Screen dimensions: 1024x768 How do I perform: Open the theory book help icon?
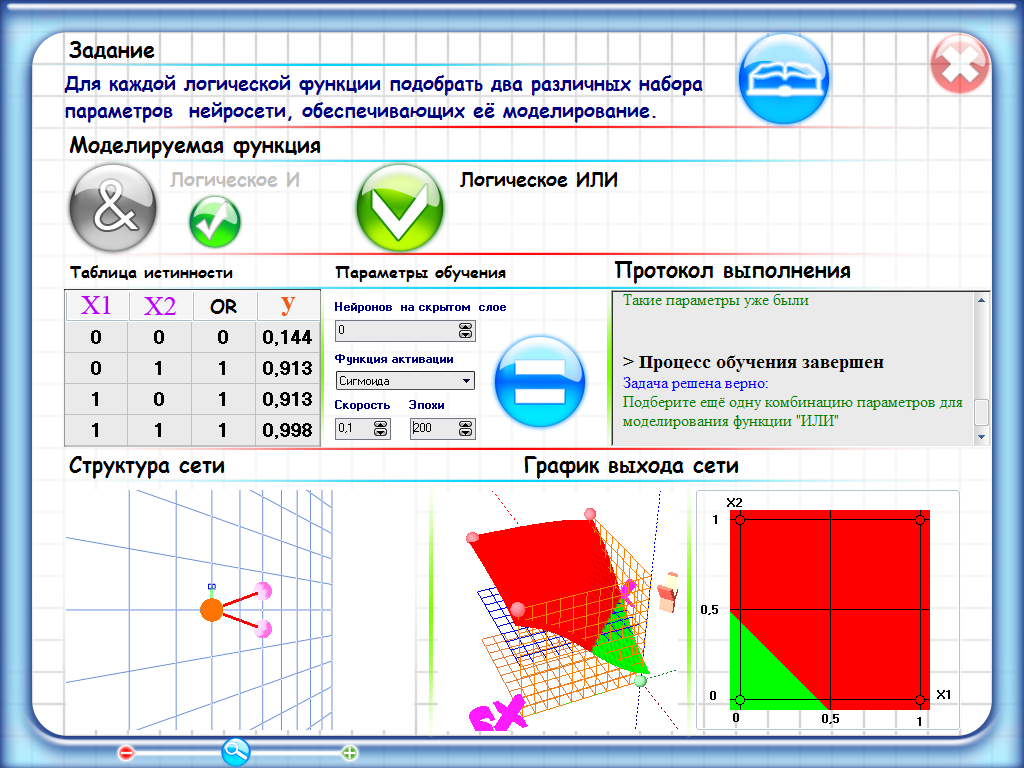point(784,78)
